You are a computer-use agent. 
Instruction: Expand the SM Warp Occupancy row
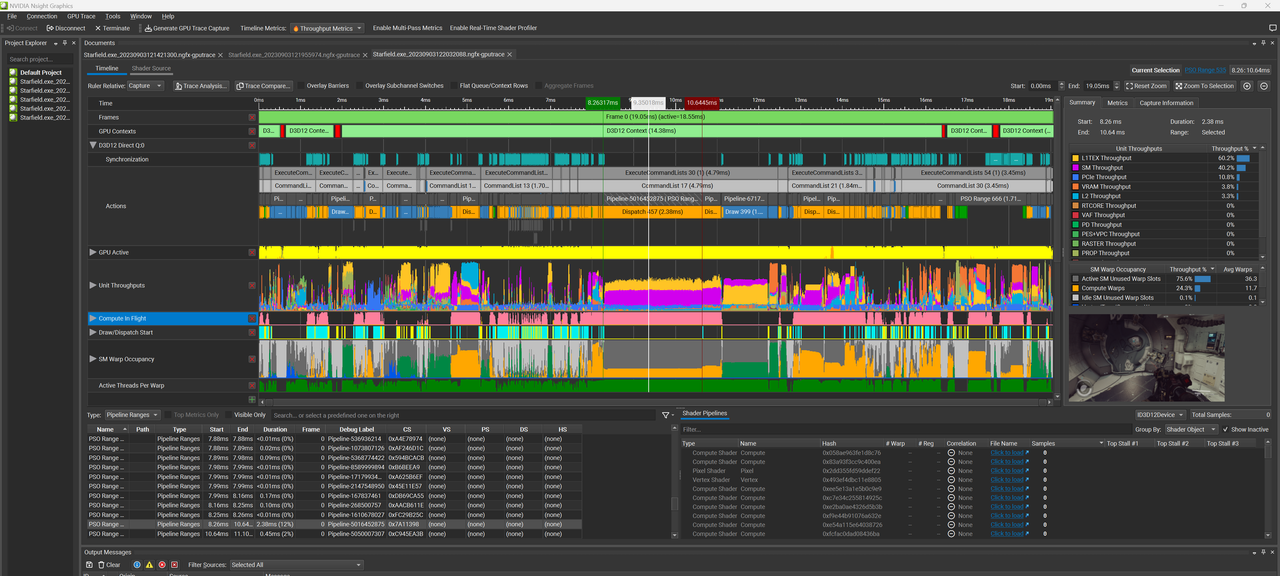pos(94,359)
